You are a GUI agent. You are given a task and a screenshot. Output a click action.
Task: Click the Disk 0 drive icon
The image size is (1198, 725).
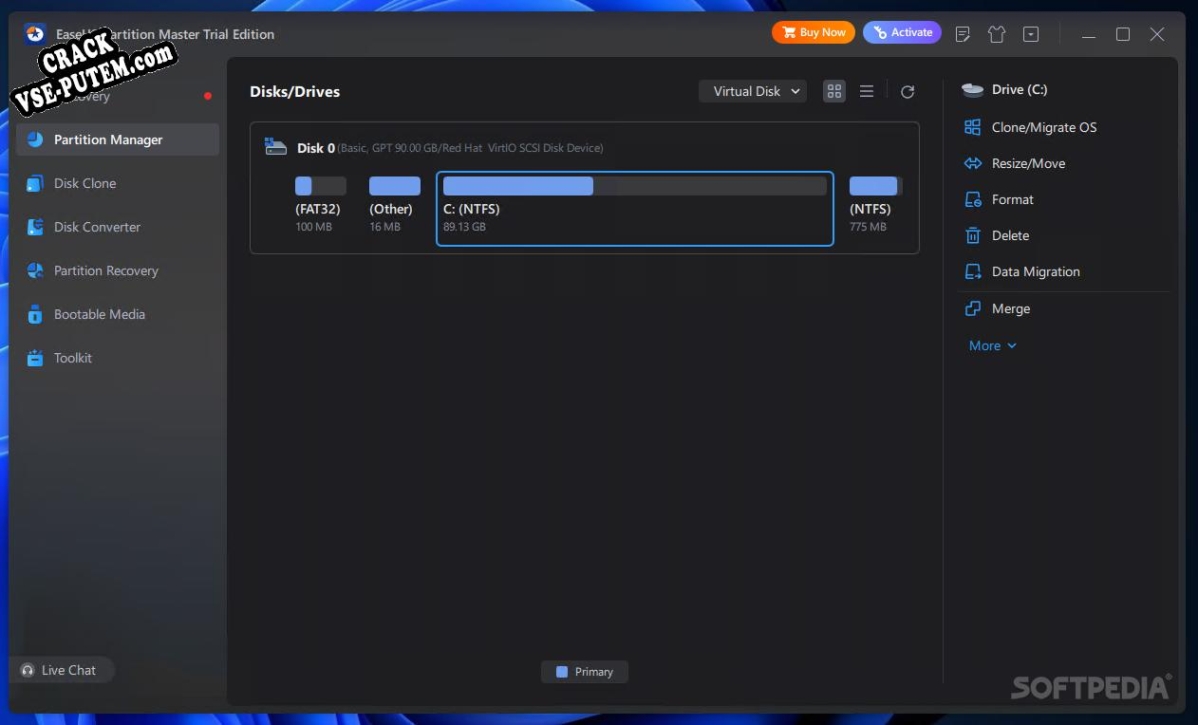(x=275, y=146)
